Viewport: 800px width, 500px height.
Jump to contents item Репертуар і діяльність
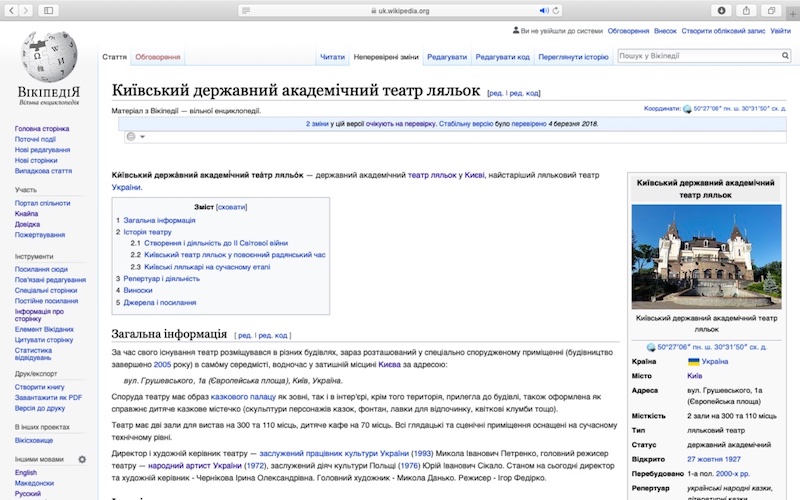click(x=161, y=279)
